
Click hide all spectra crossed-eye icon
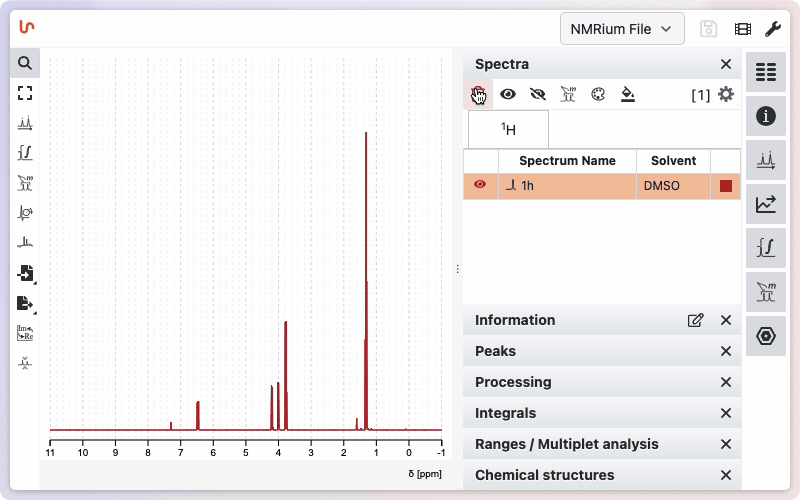tap(538, 95)
